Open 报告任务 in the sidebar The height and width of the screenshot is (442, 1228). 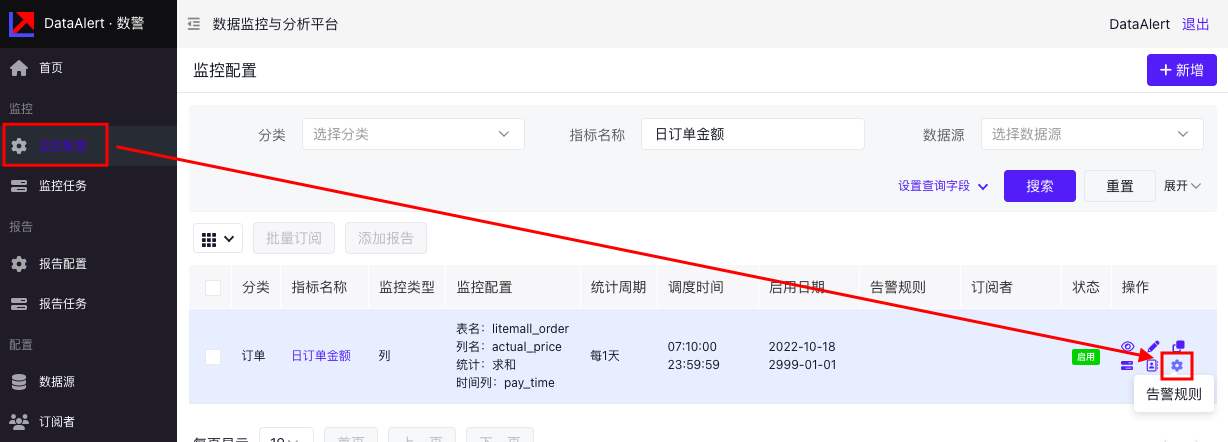point(88,303)
